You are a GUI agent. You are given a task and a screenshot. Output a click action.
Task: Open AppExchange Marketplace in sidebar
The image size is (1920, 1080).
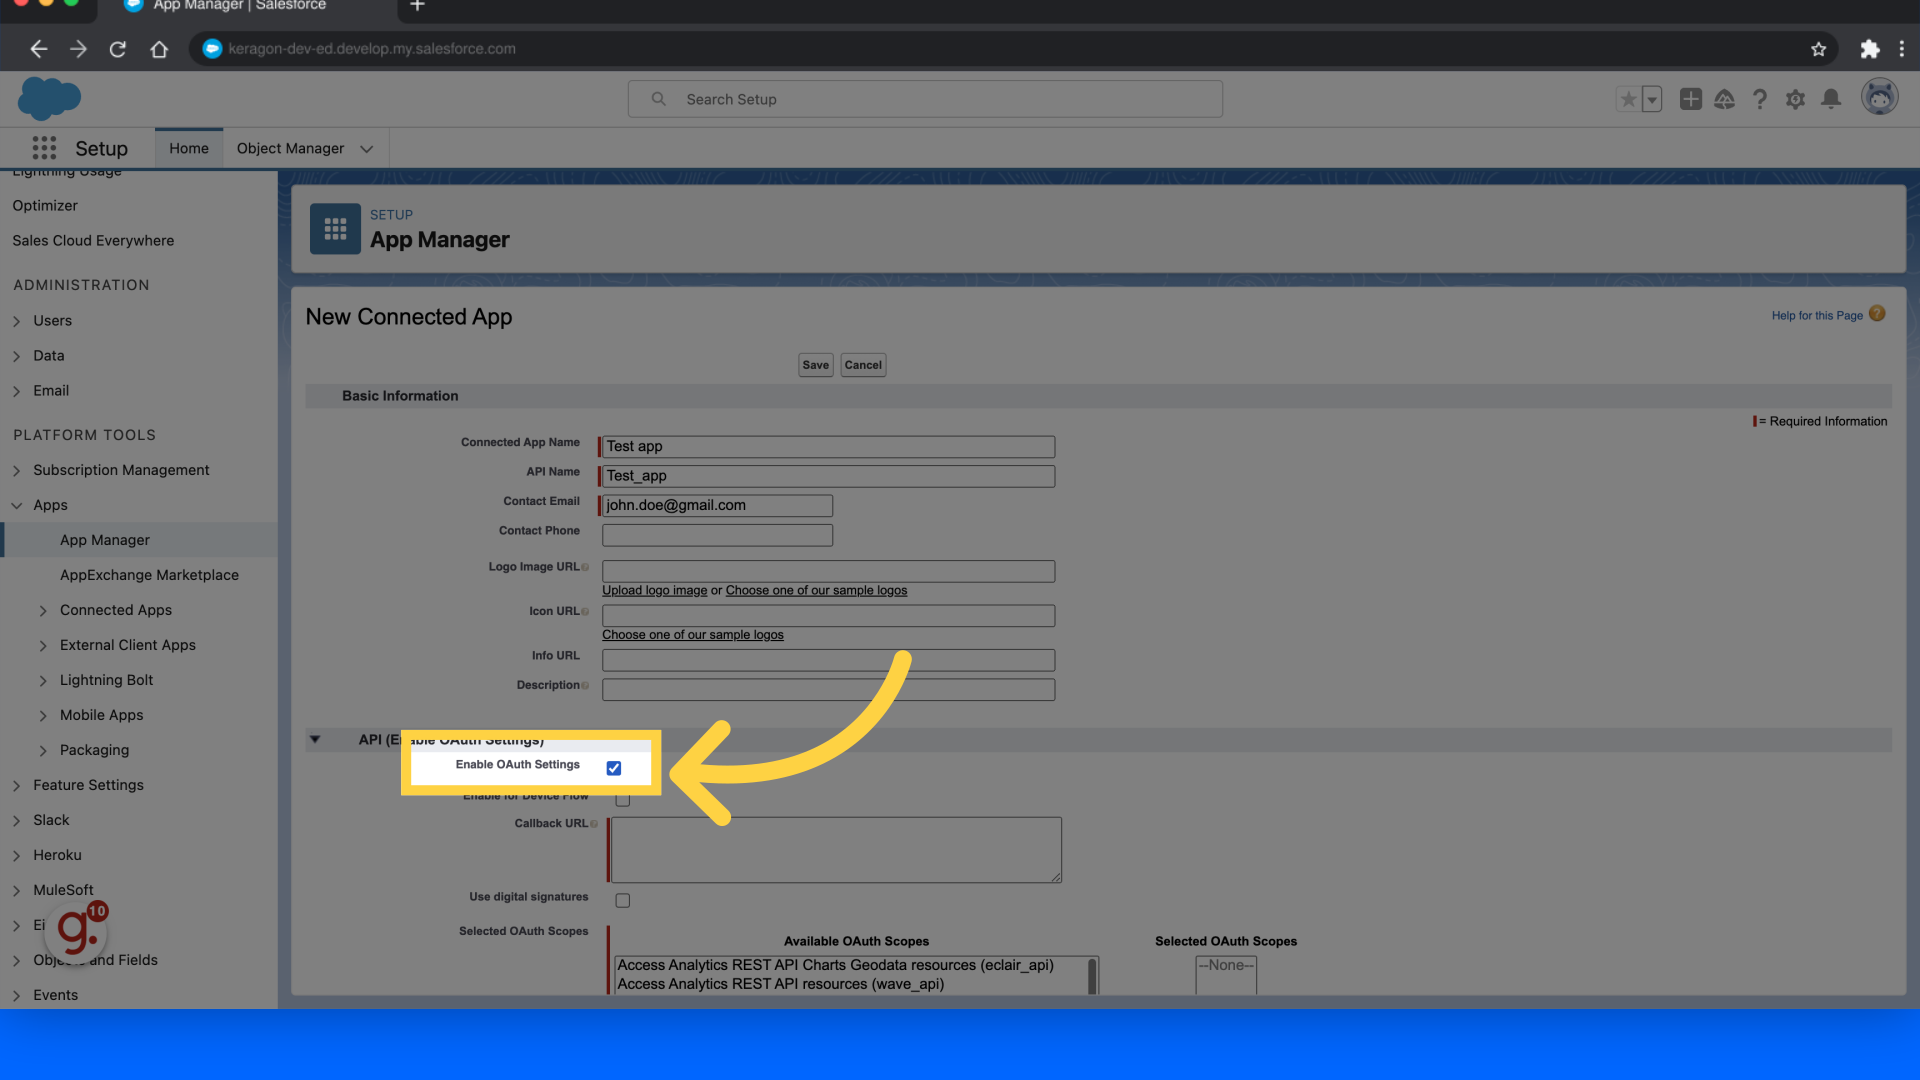[149, 575]
